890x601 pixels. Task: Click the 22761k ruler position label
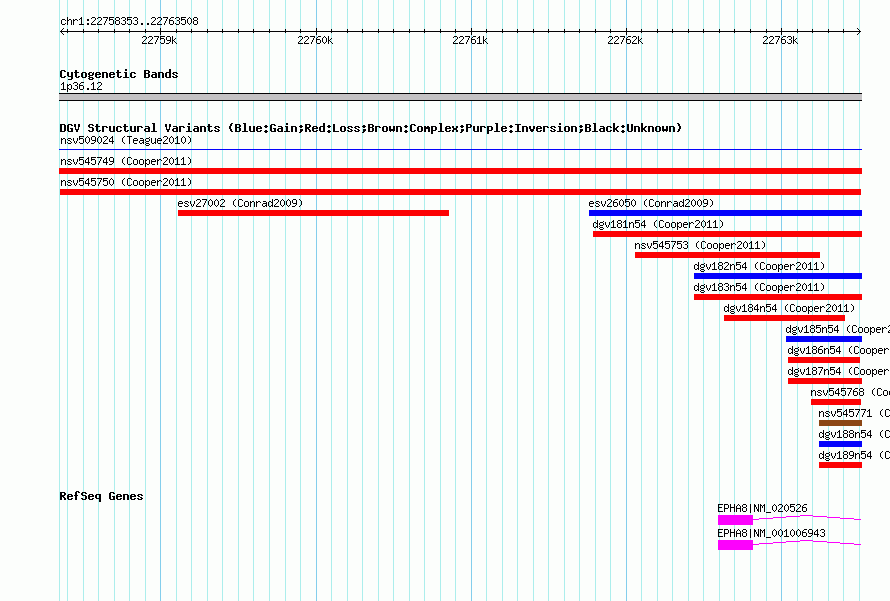tap(470, 40)
